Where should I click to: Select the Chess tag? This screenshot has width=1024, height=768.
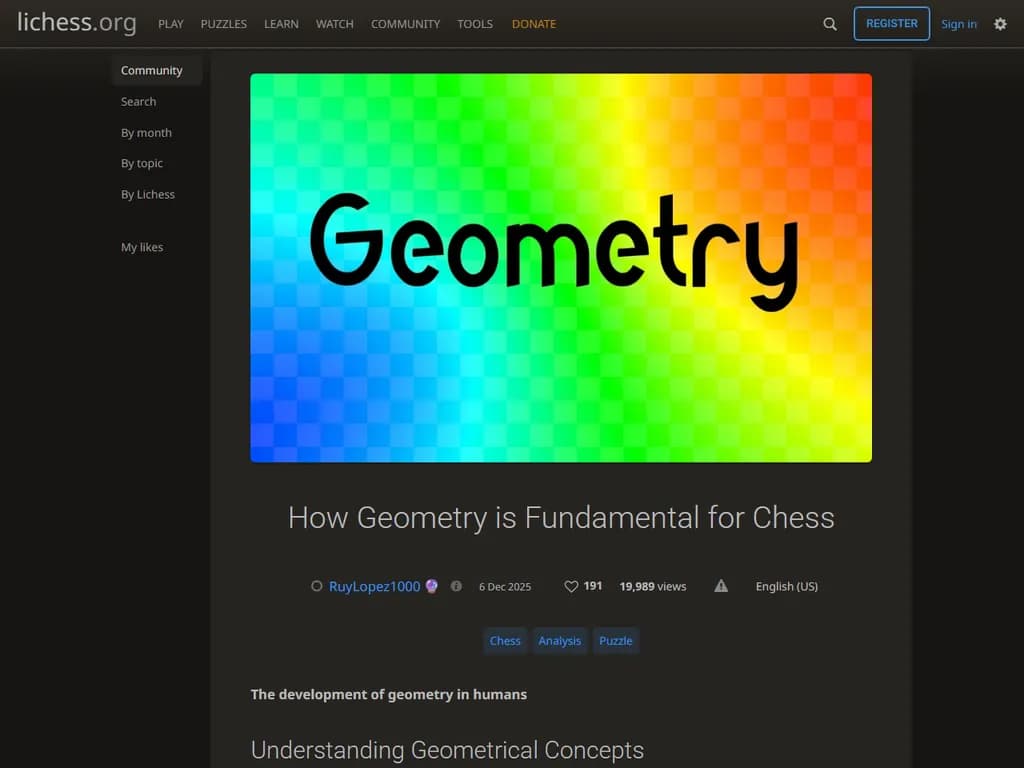[x=505, y=640]
